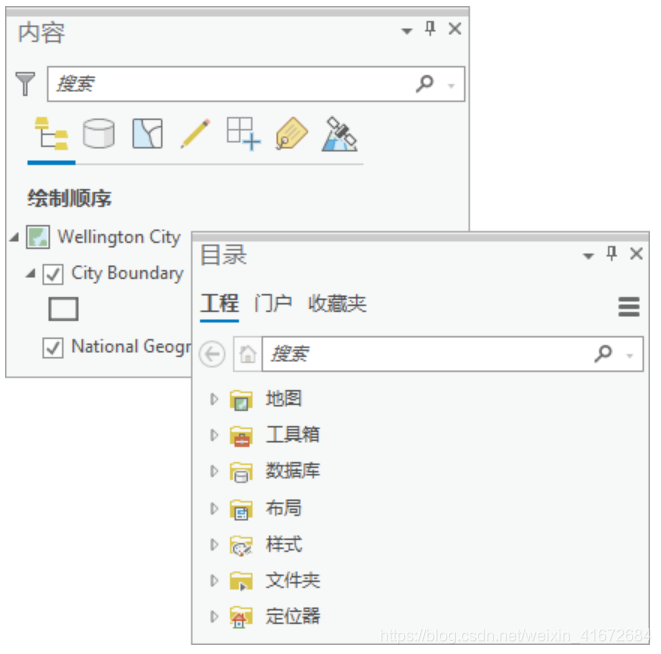Select List By Selection polygon icon
This screenshot has height=654, width=661.
[x=147, y=134]
